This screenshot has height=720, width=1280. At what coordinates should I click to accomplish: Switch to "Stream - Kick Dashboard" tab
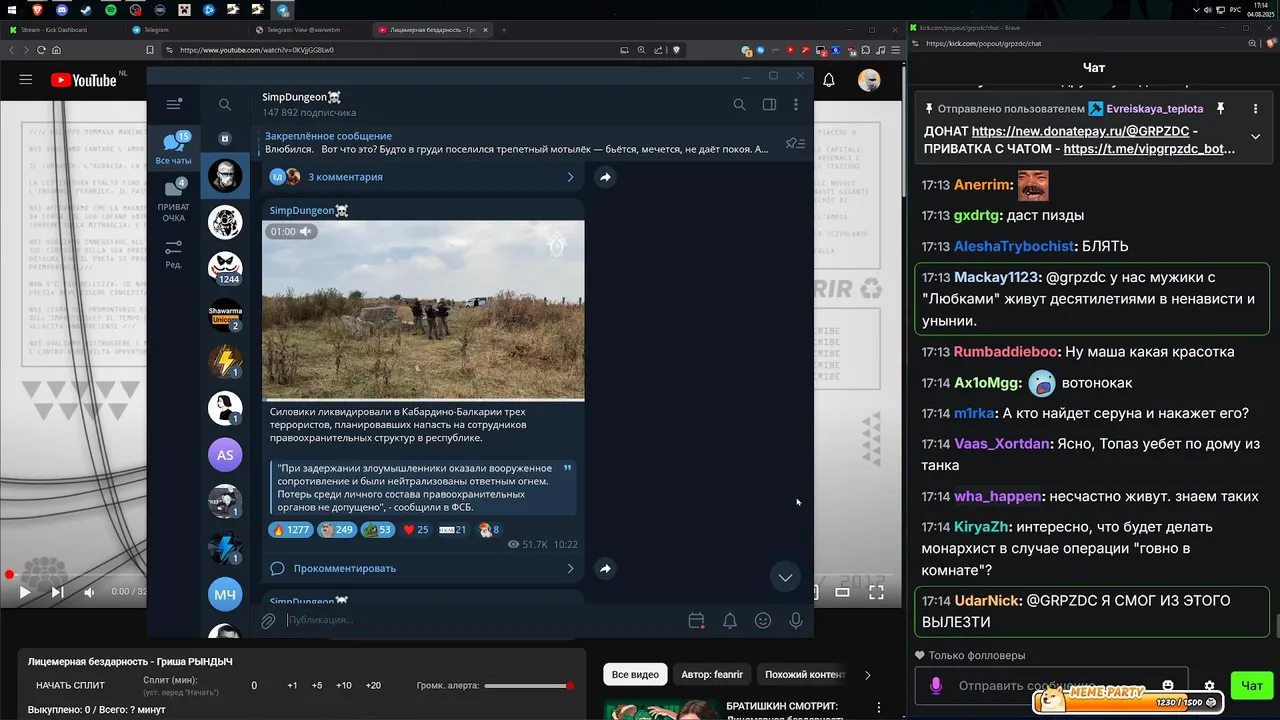click(x=61, y=30)
